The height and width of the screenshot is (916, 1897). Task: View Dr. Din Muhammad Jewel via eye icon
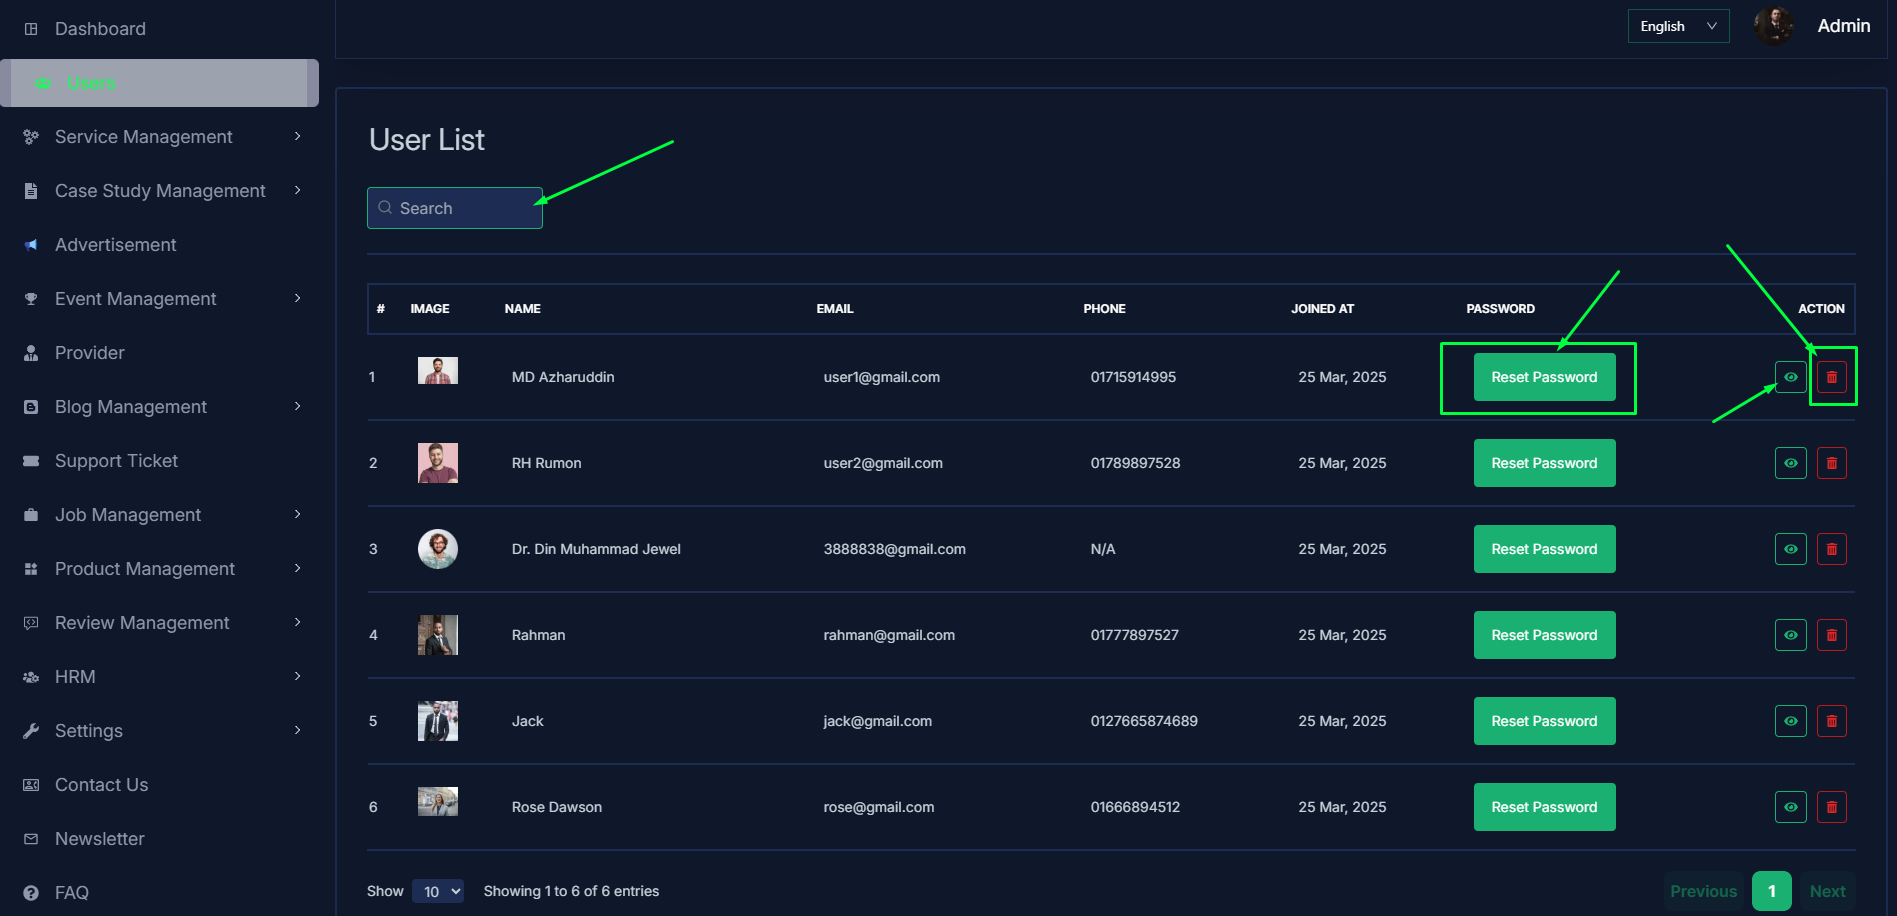1791,549
